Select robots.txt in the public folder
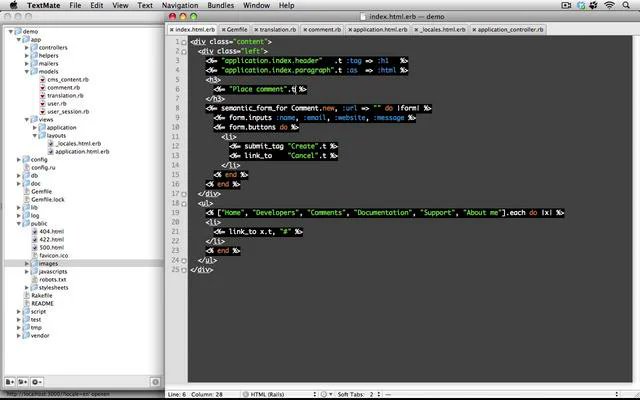Screen dimensions: 640x400 (x=53, y=280)
